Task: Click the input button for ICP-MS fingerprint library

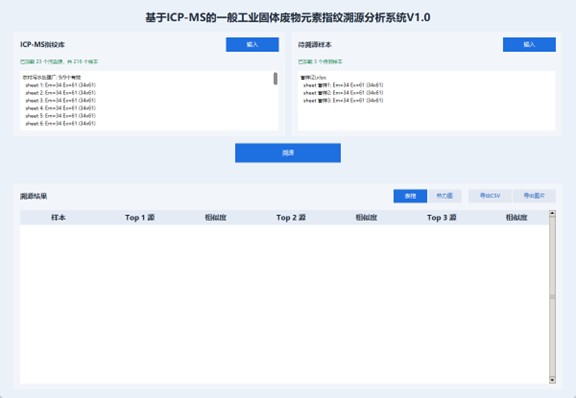Action: 252,44
